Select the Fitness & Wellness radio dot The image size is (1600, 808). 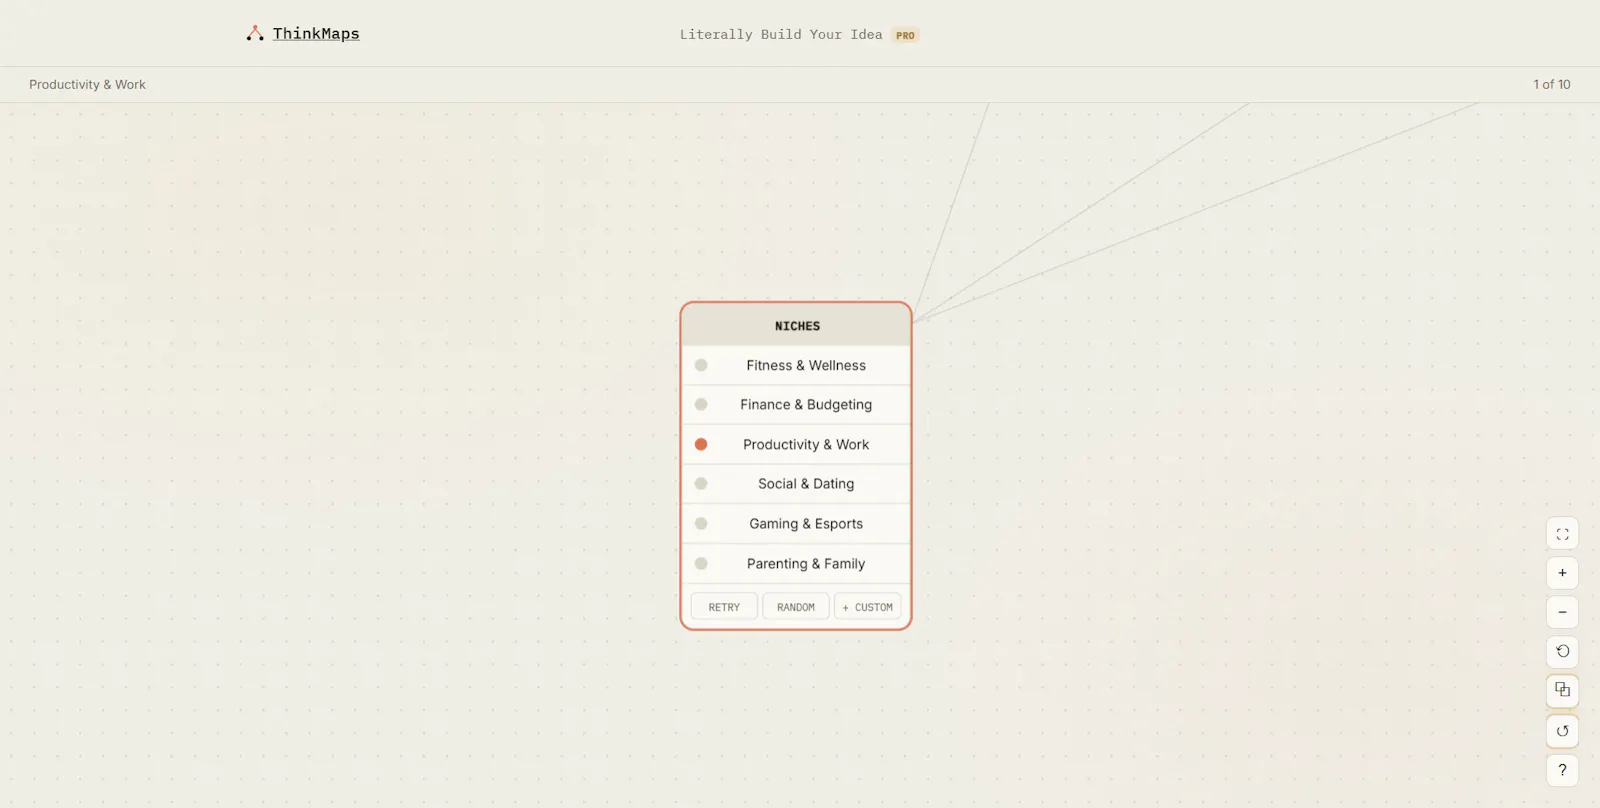[x=701, y=365]
